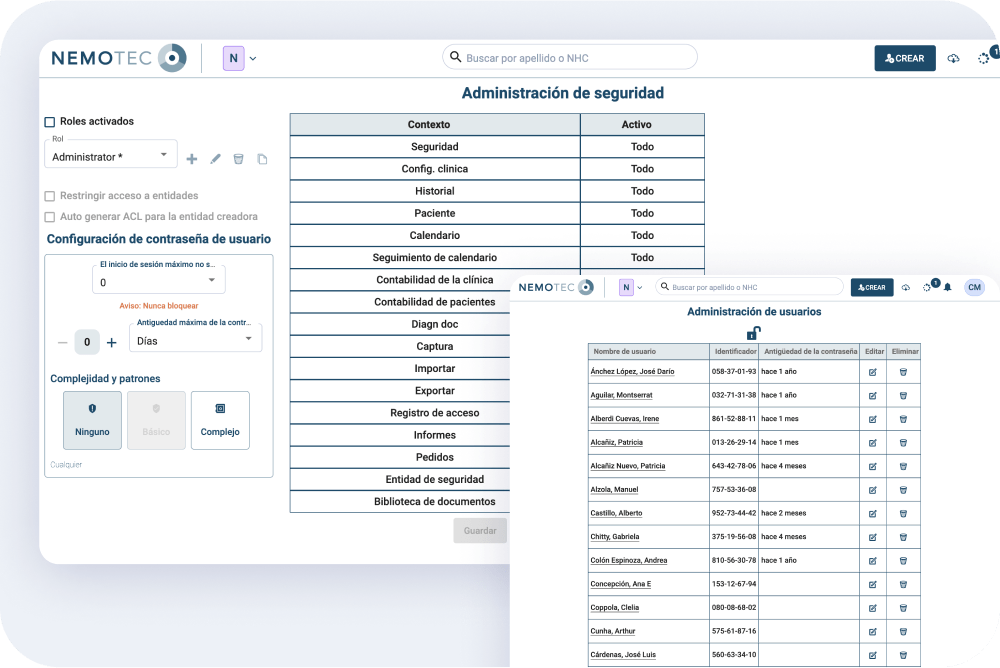Click identifier 757-53-36-08 cell
1000x668 pixels.
click(734, 490)
